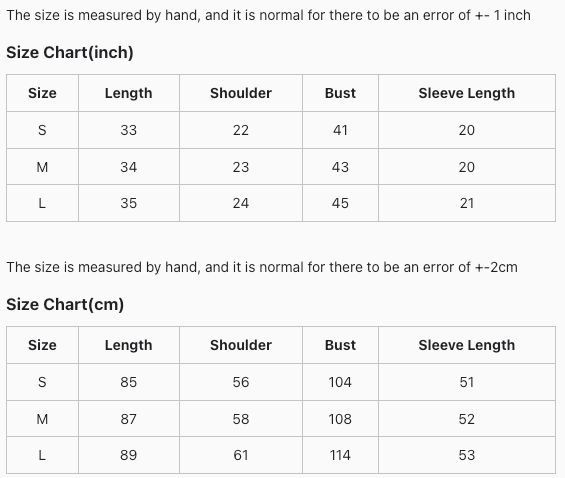The height and width of the screenshot is (478, 565).
Task: Click Sleeve Length header in cm chart
Action: click(x=467, y=345)
